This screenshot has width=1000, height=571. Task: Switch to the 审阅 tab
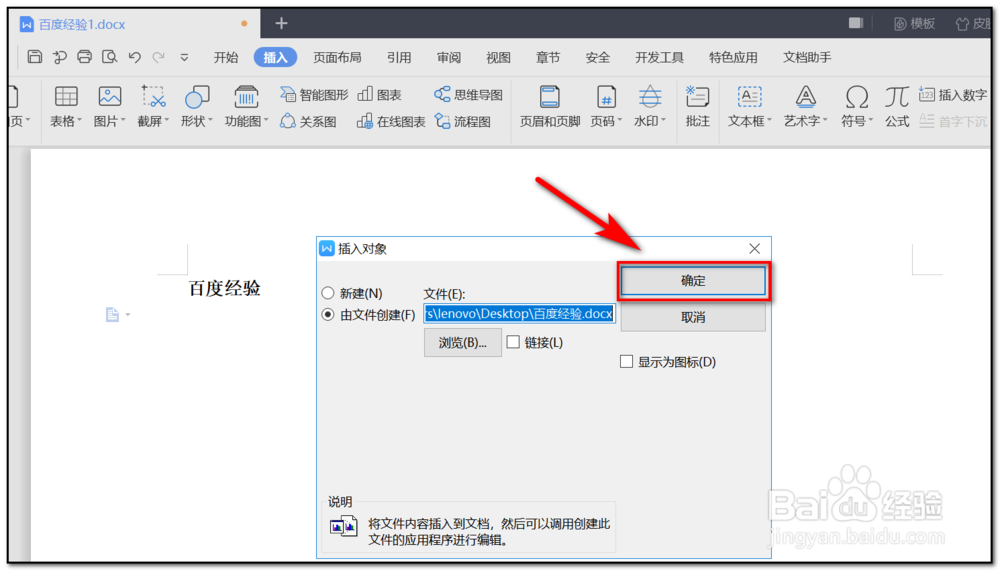coord(449,57)
